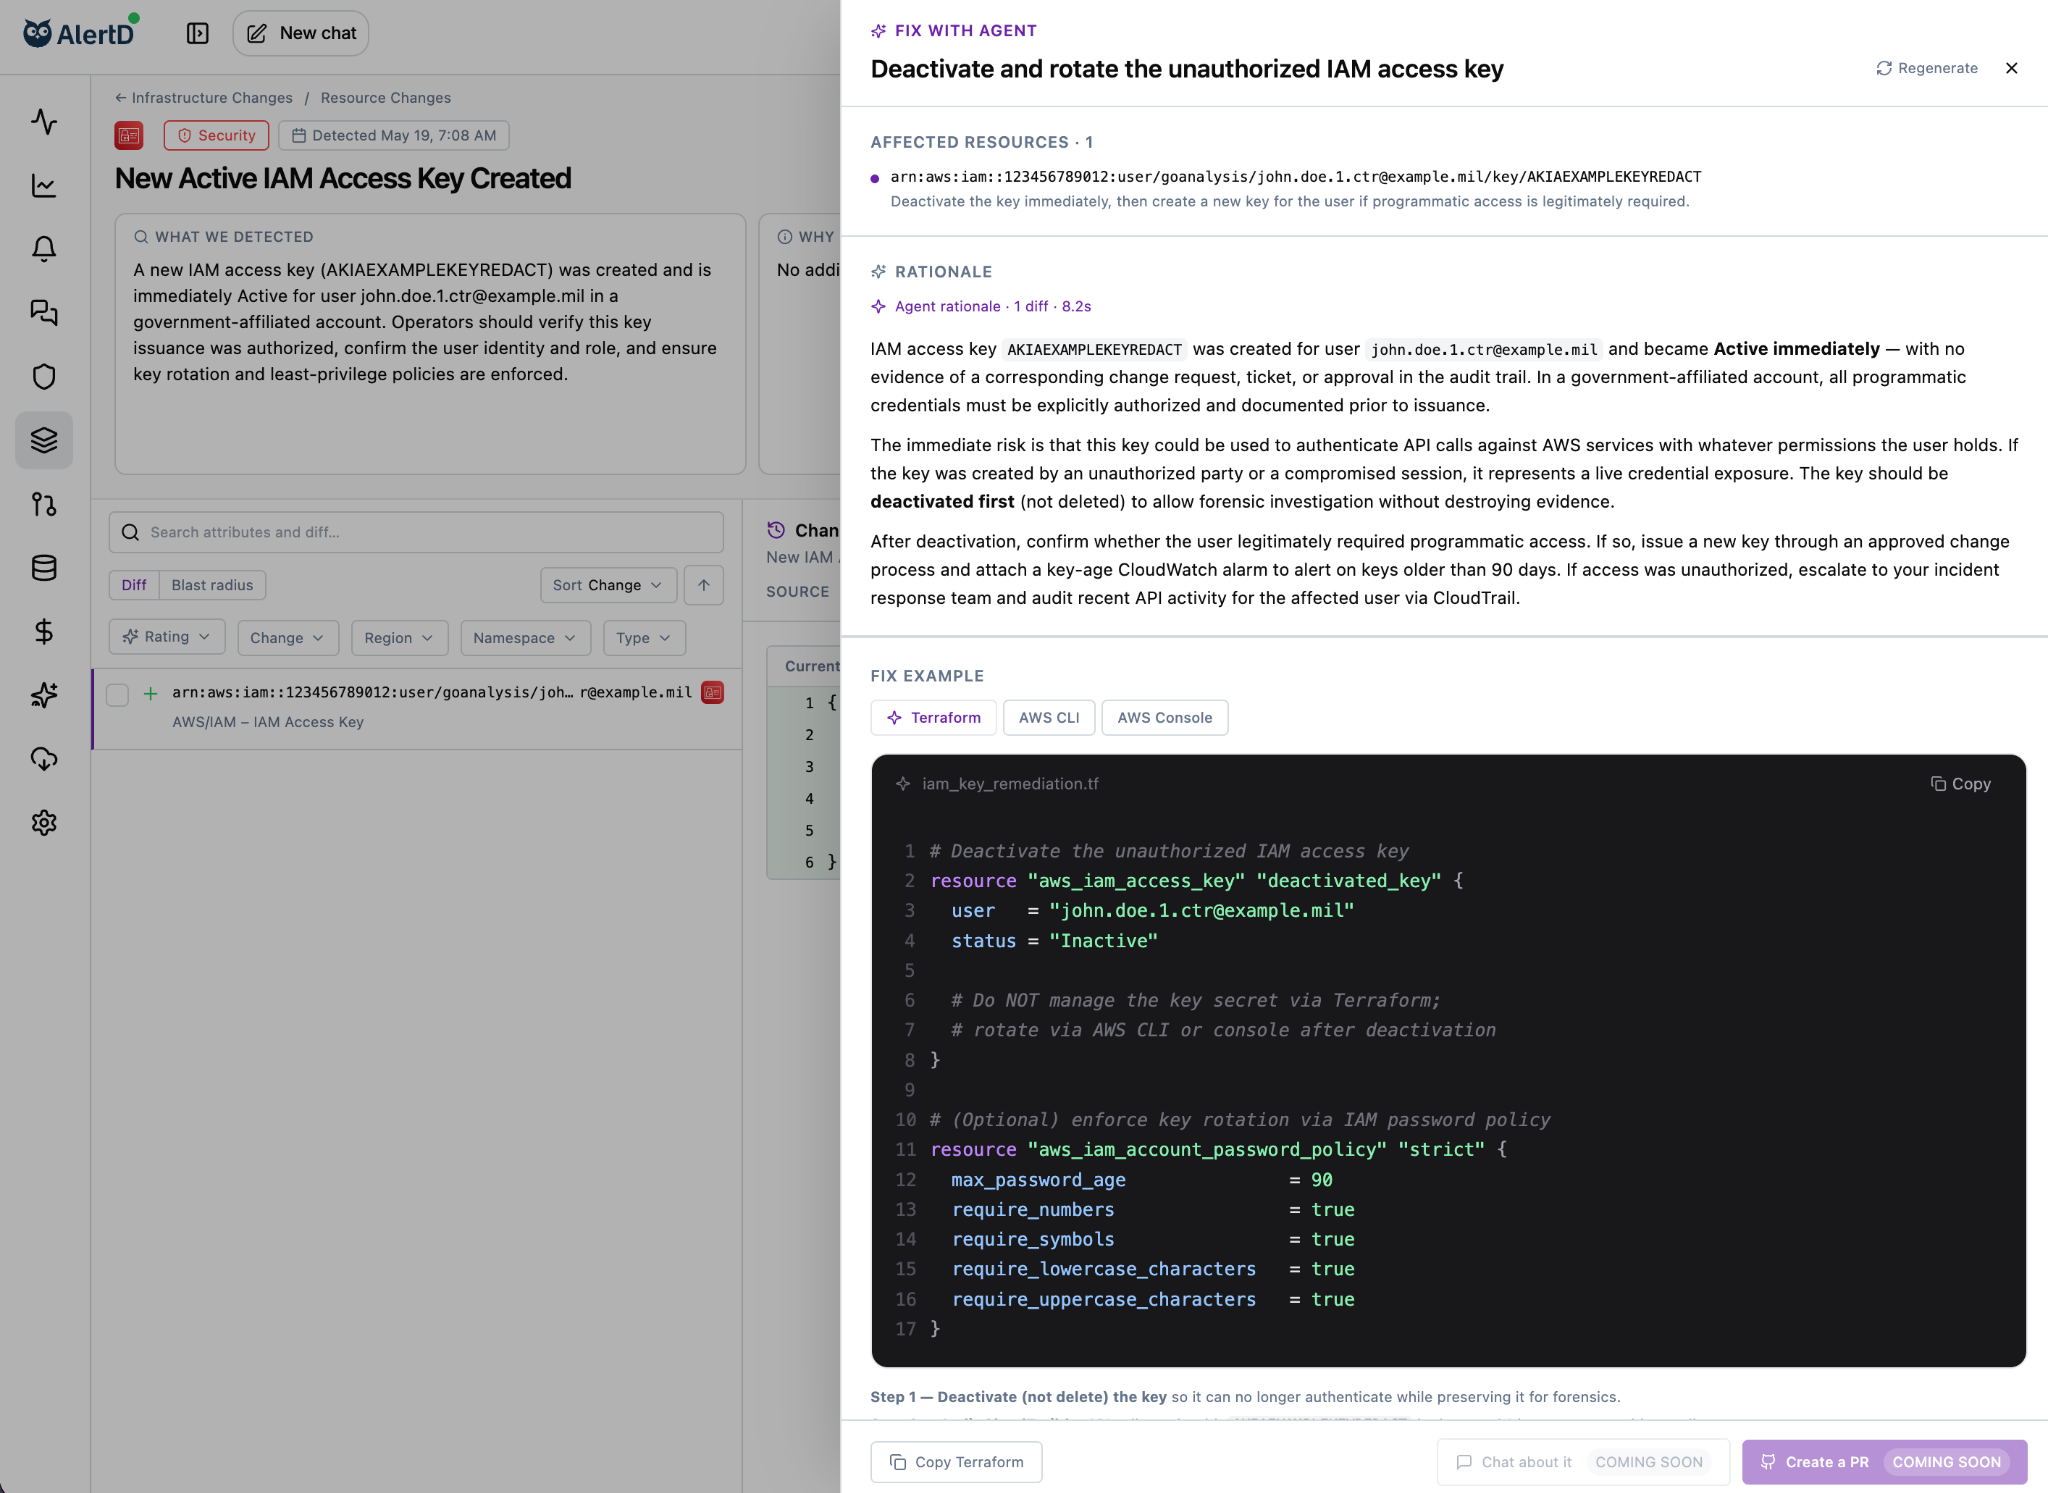This screenshot has width=2048, height=1493.
Task: Click the Security tag badge
Action: pos(216,135)
